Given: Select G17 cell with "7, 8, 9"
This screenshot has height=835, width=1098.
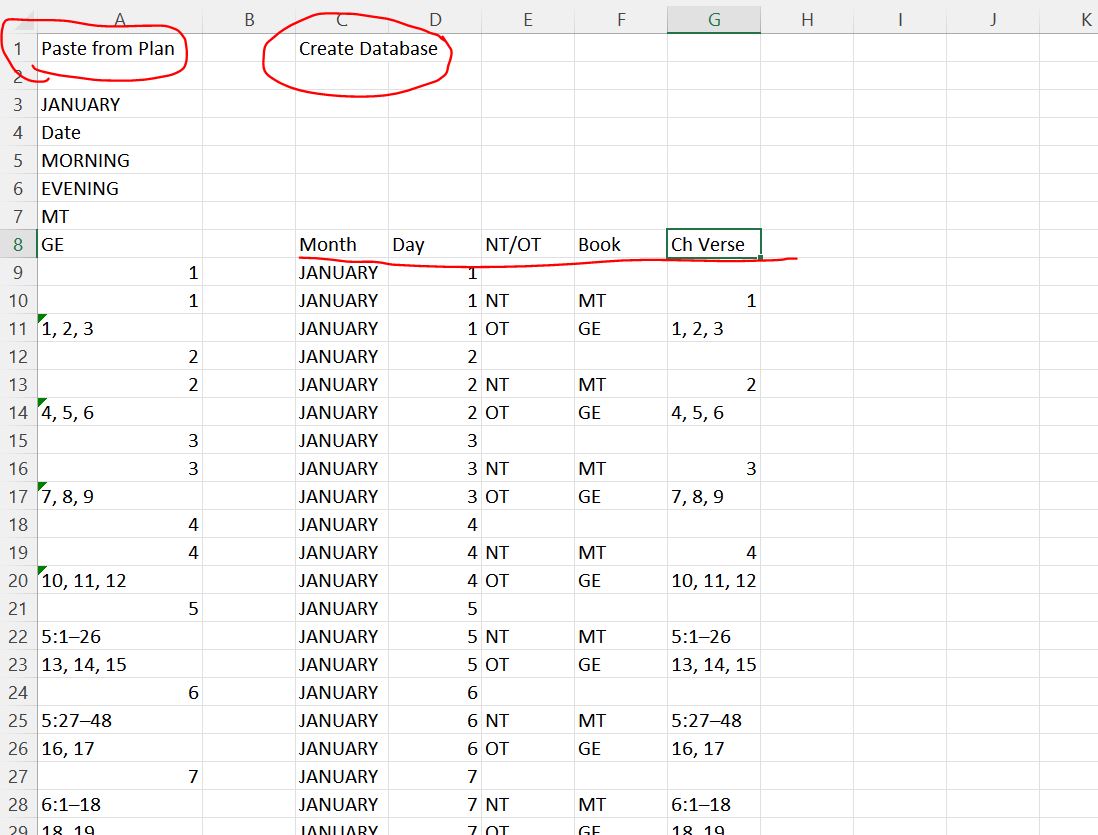Looking at the screenshot, I should (x=714, y=497).
